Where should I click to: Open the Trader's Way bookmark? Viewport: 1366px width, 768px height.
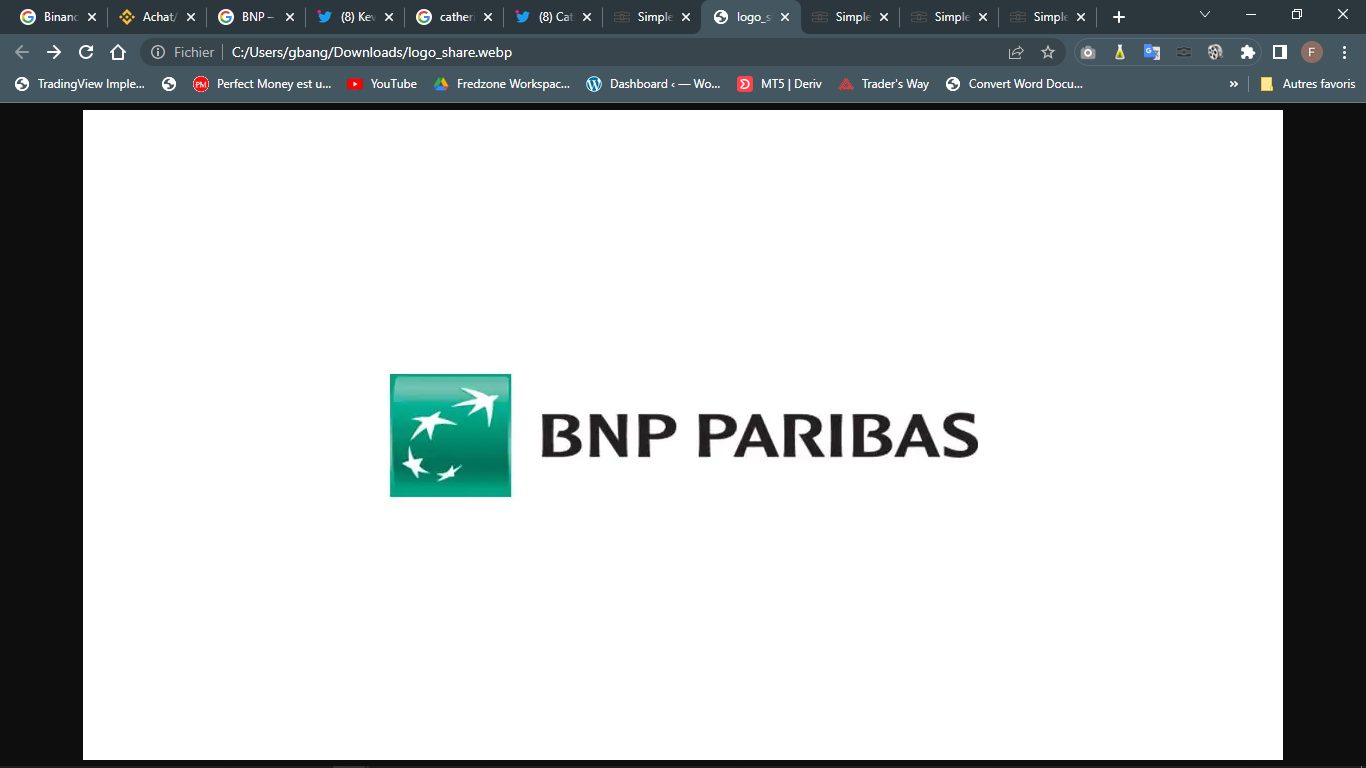click(884, 84)
